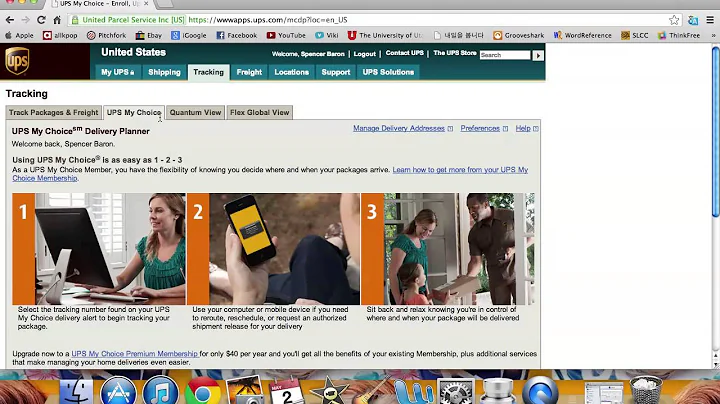Open the Viki bookmark

(327, 35)
